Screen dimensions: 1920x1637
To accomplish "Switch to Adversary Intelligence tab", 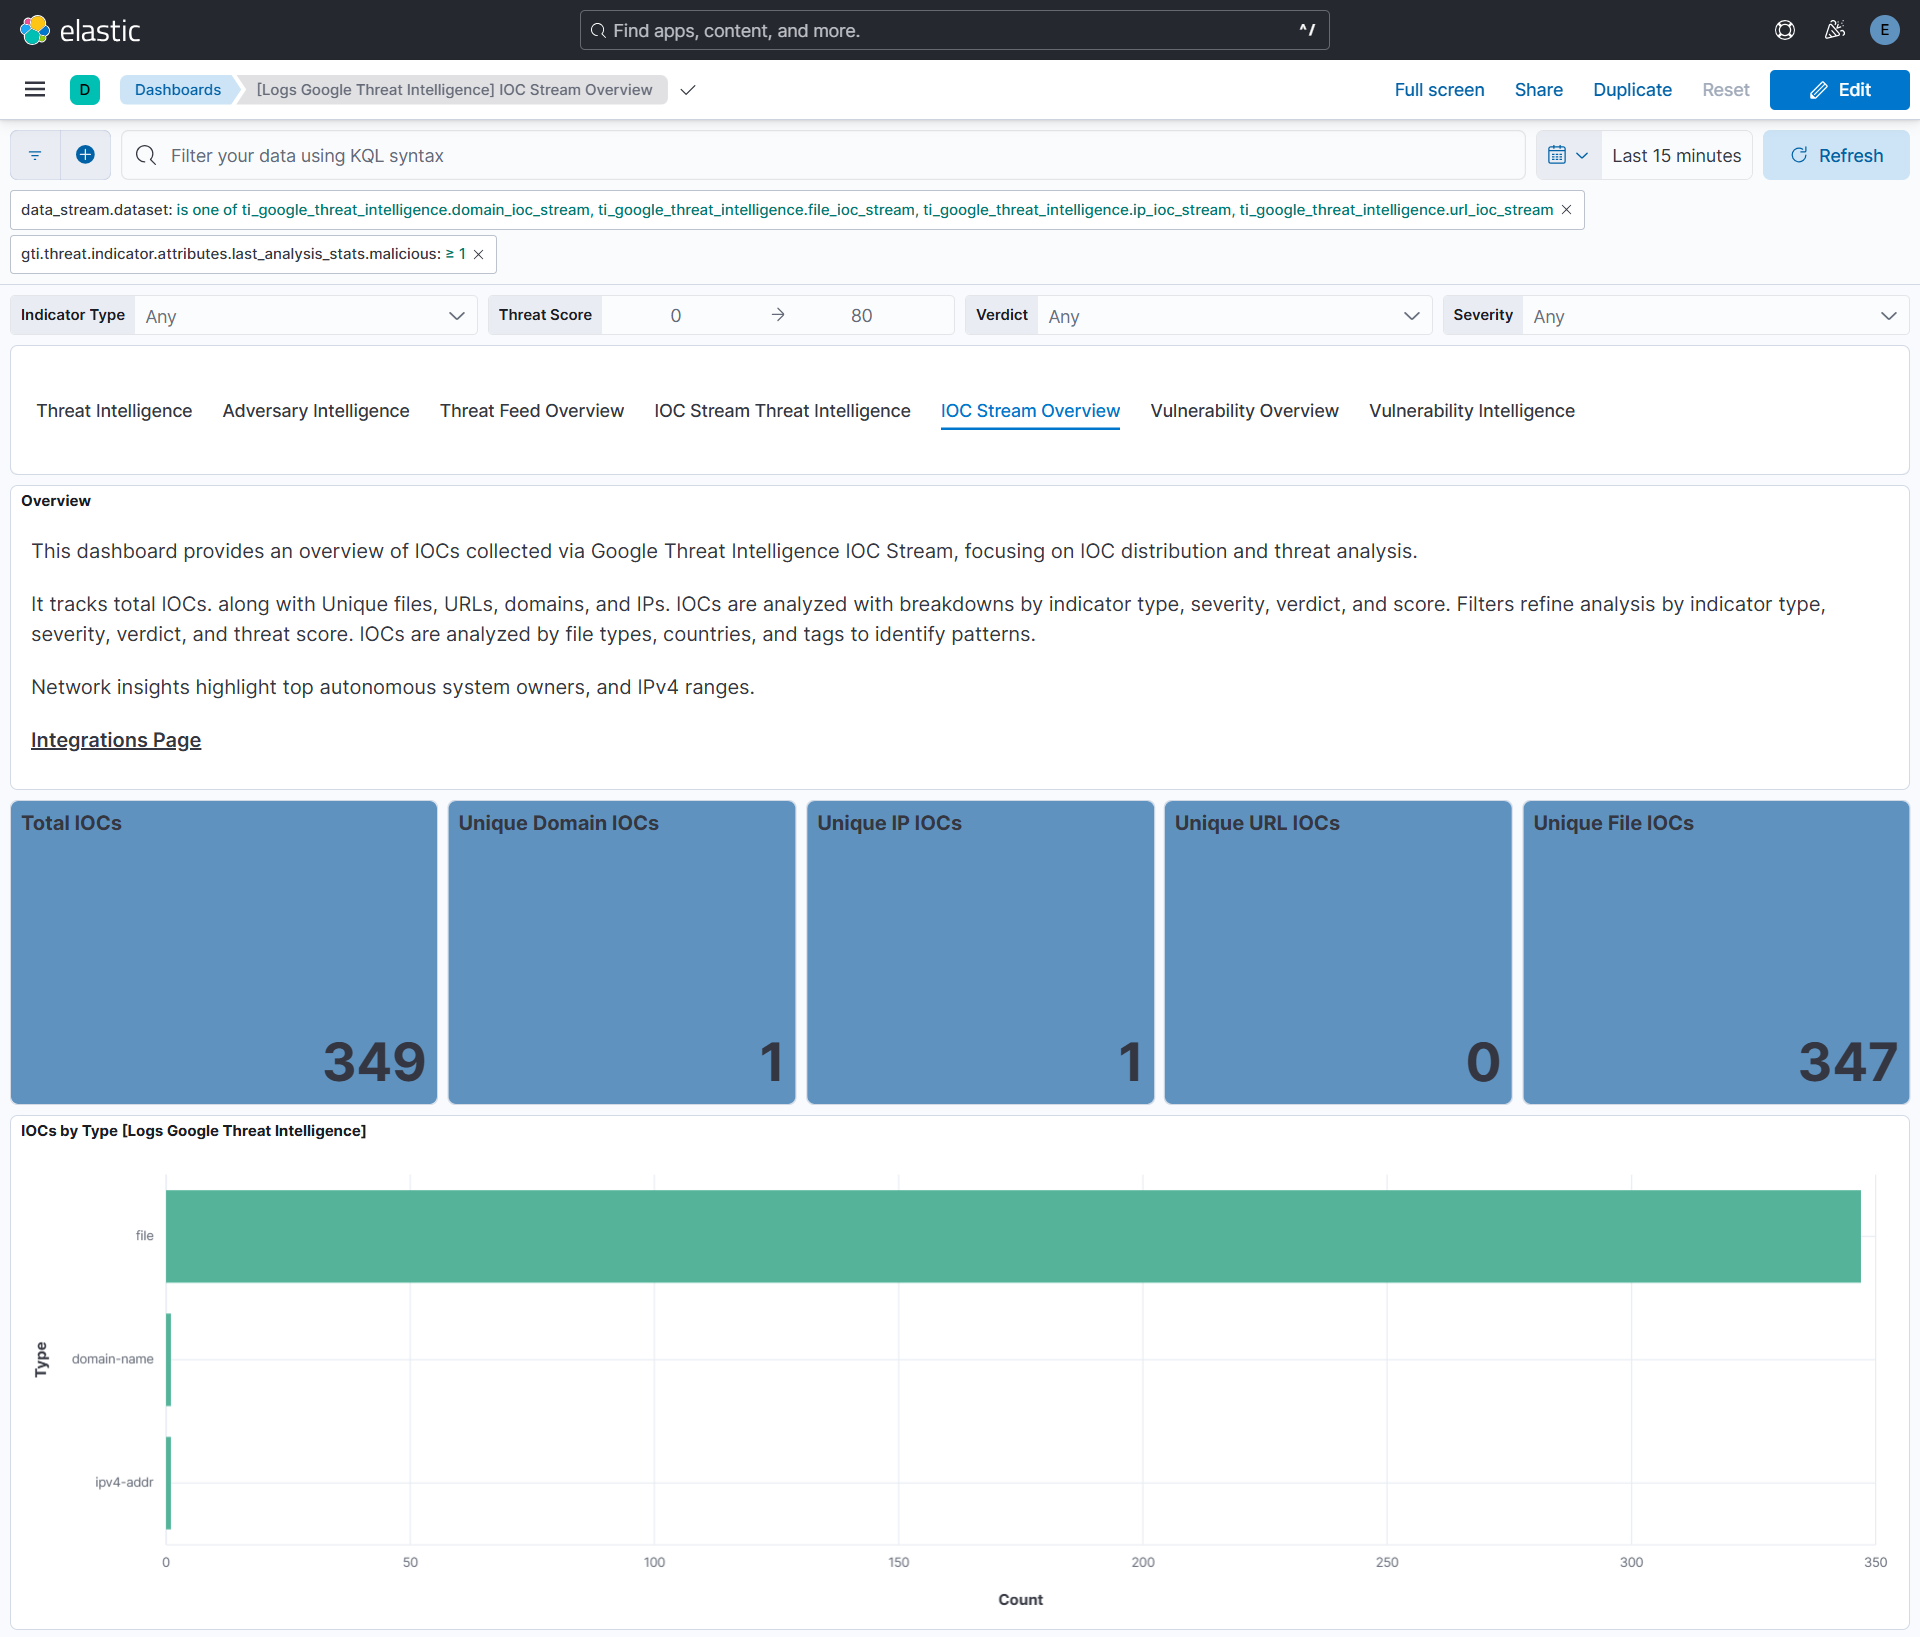I will (316, 411).
